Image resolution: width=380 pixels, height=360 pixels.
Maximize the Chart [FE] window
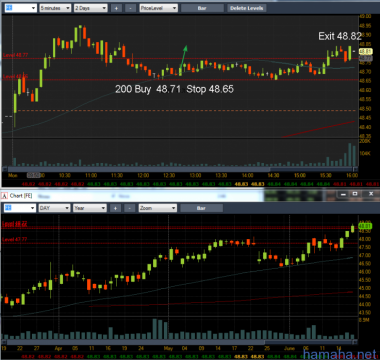click(x=355, y=194)
